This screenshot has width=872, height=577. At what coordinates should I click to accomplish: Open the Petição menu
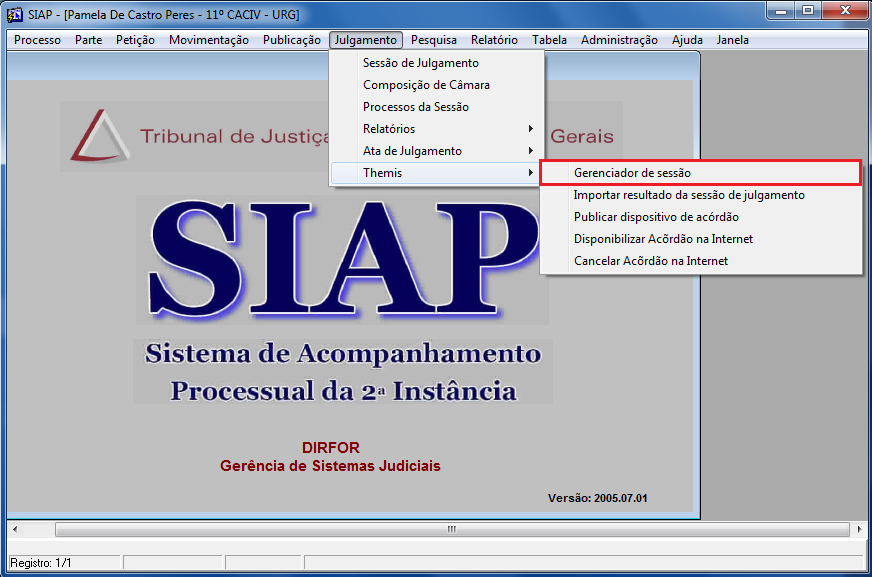click(x=135, y=40)
